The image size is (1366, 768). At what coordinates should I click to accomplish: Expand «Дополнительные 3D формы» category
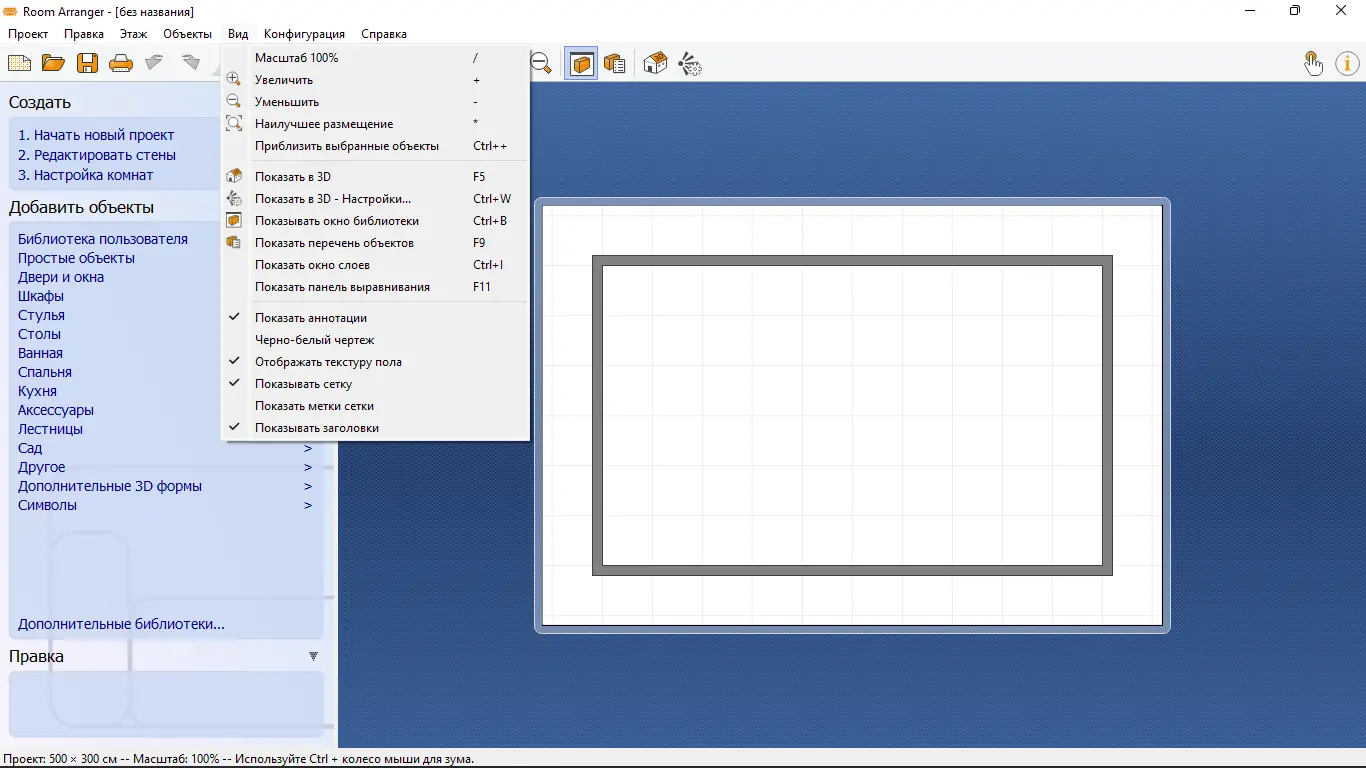(308, 486)
